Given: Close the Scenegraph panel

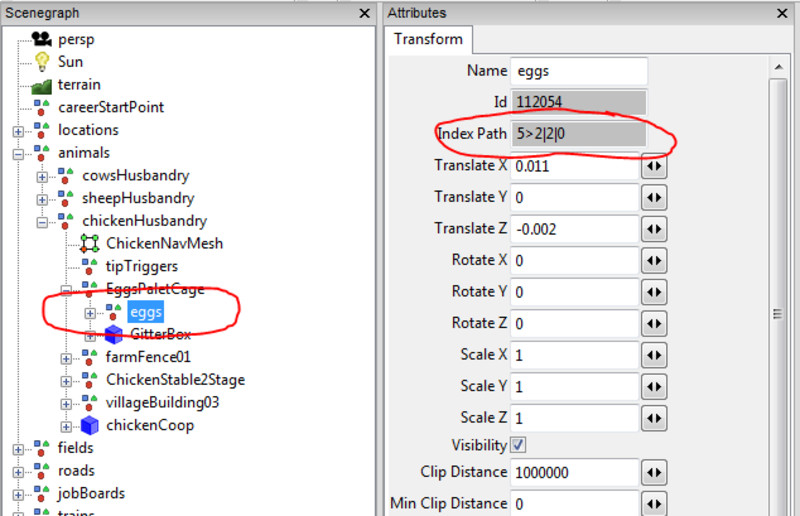Looking at the screenshot, I should 366,13.
